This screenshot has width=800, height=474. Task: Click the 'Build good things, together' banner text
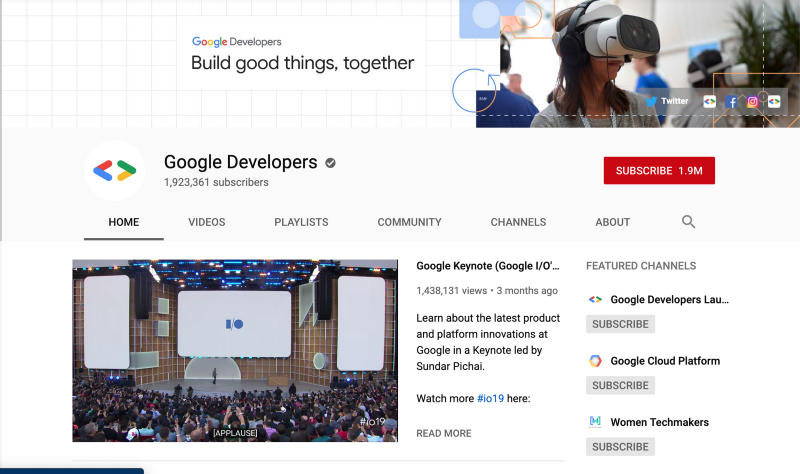302,63
